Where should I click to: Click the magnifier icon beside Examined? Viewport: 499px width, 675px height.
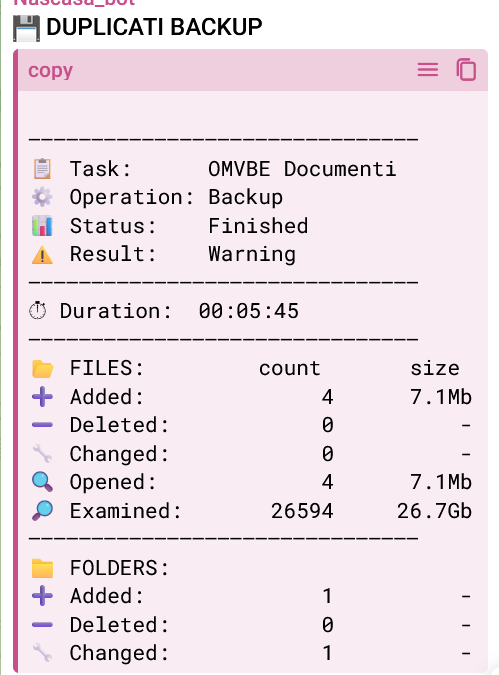point(42,511)
